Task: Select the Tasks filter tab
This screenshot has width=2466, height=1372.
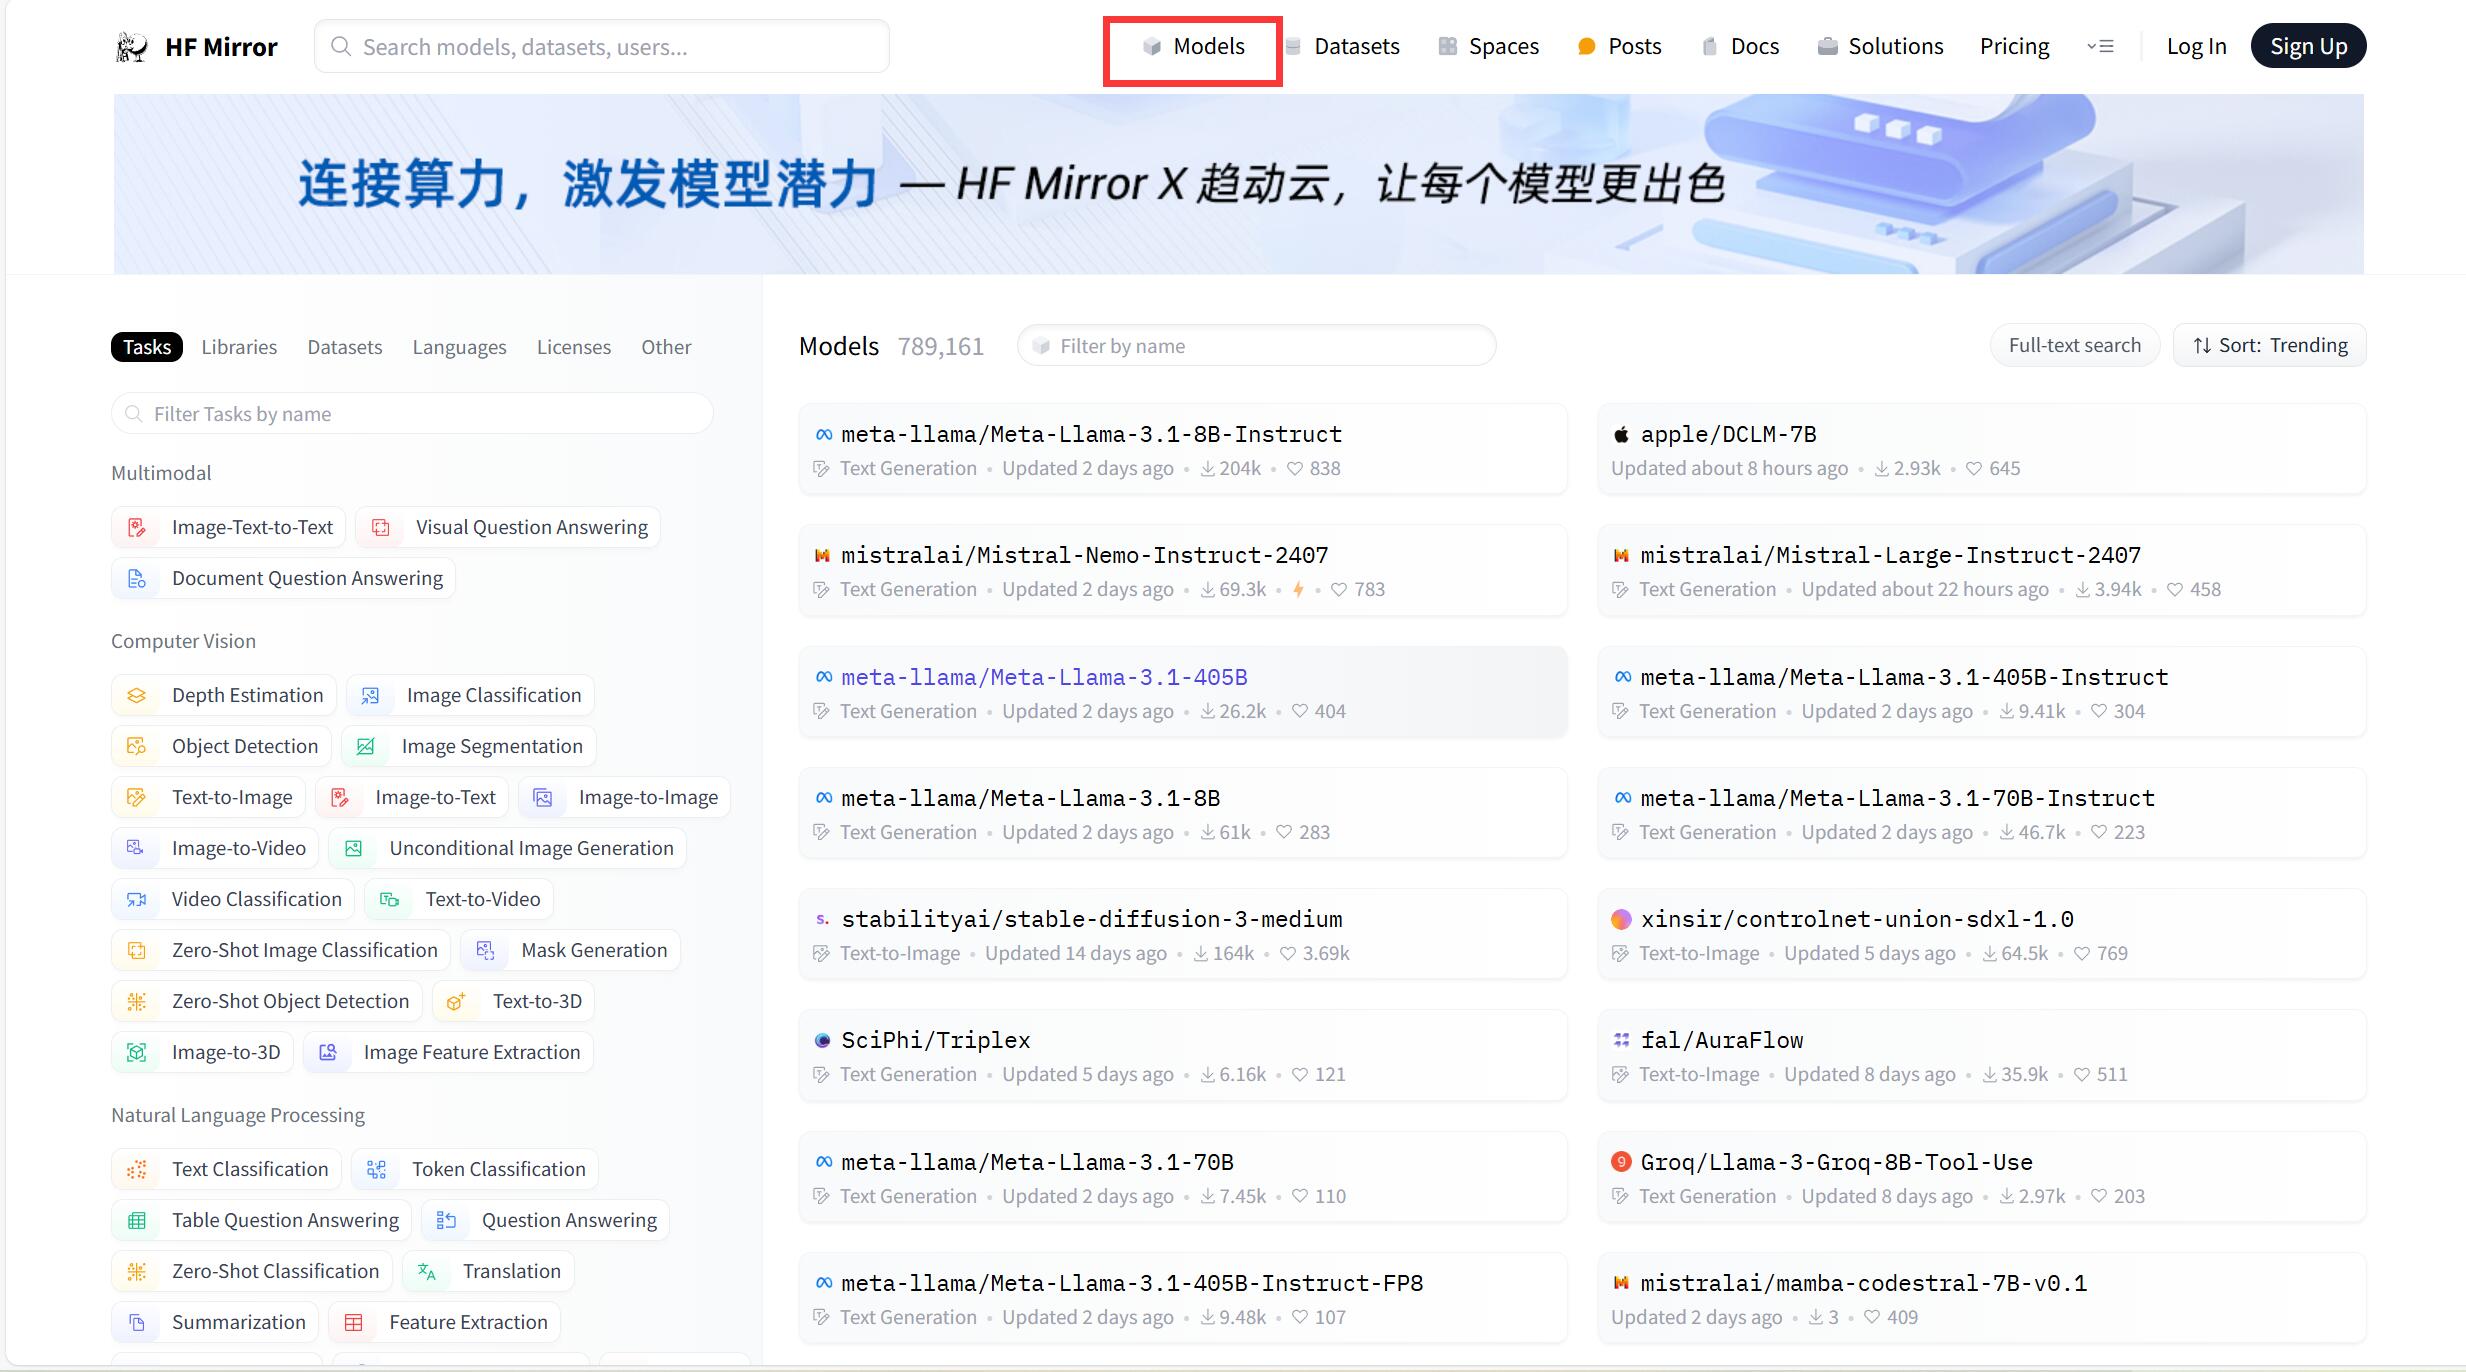Action: click(147, 346)
